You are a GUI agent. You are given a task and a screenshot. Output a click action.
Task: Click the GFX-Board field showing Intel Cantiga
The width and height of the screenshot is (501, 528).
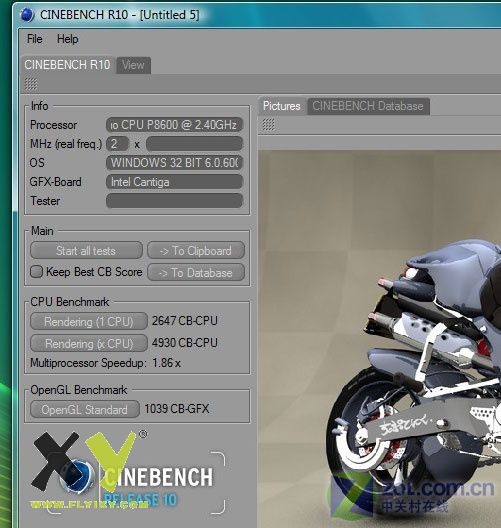tap(174, 182)
